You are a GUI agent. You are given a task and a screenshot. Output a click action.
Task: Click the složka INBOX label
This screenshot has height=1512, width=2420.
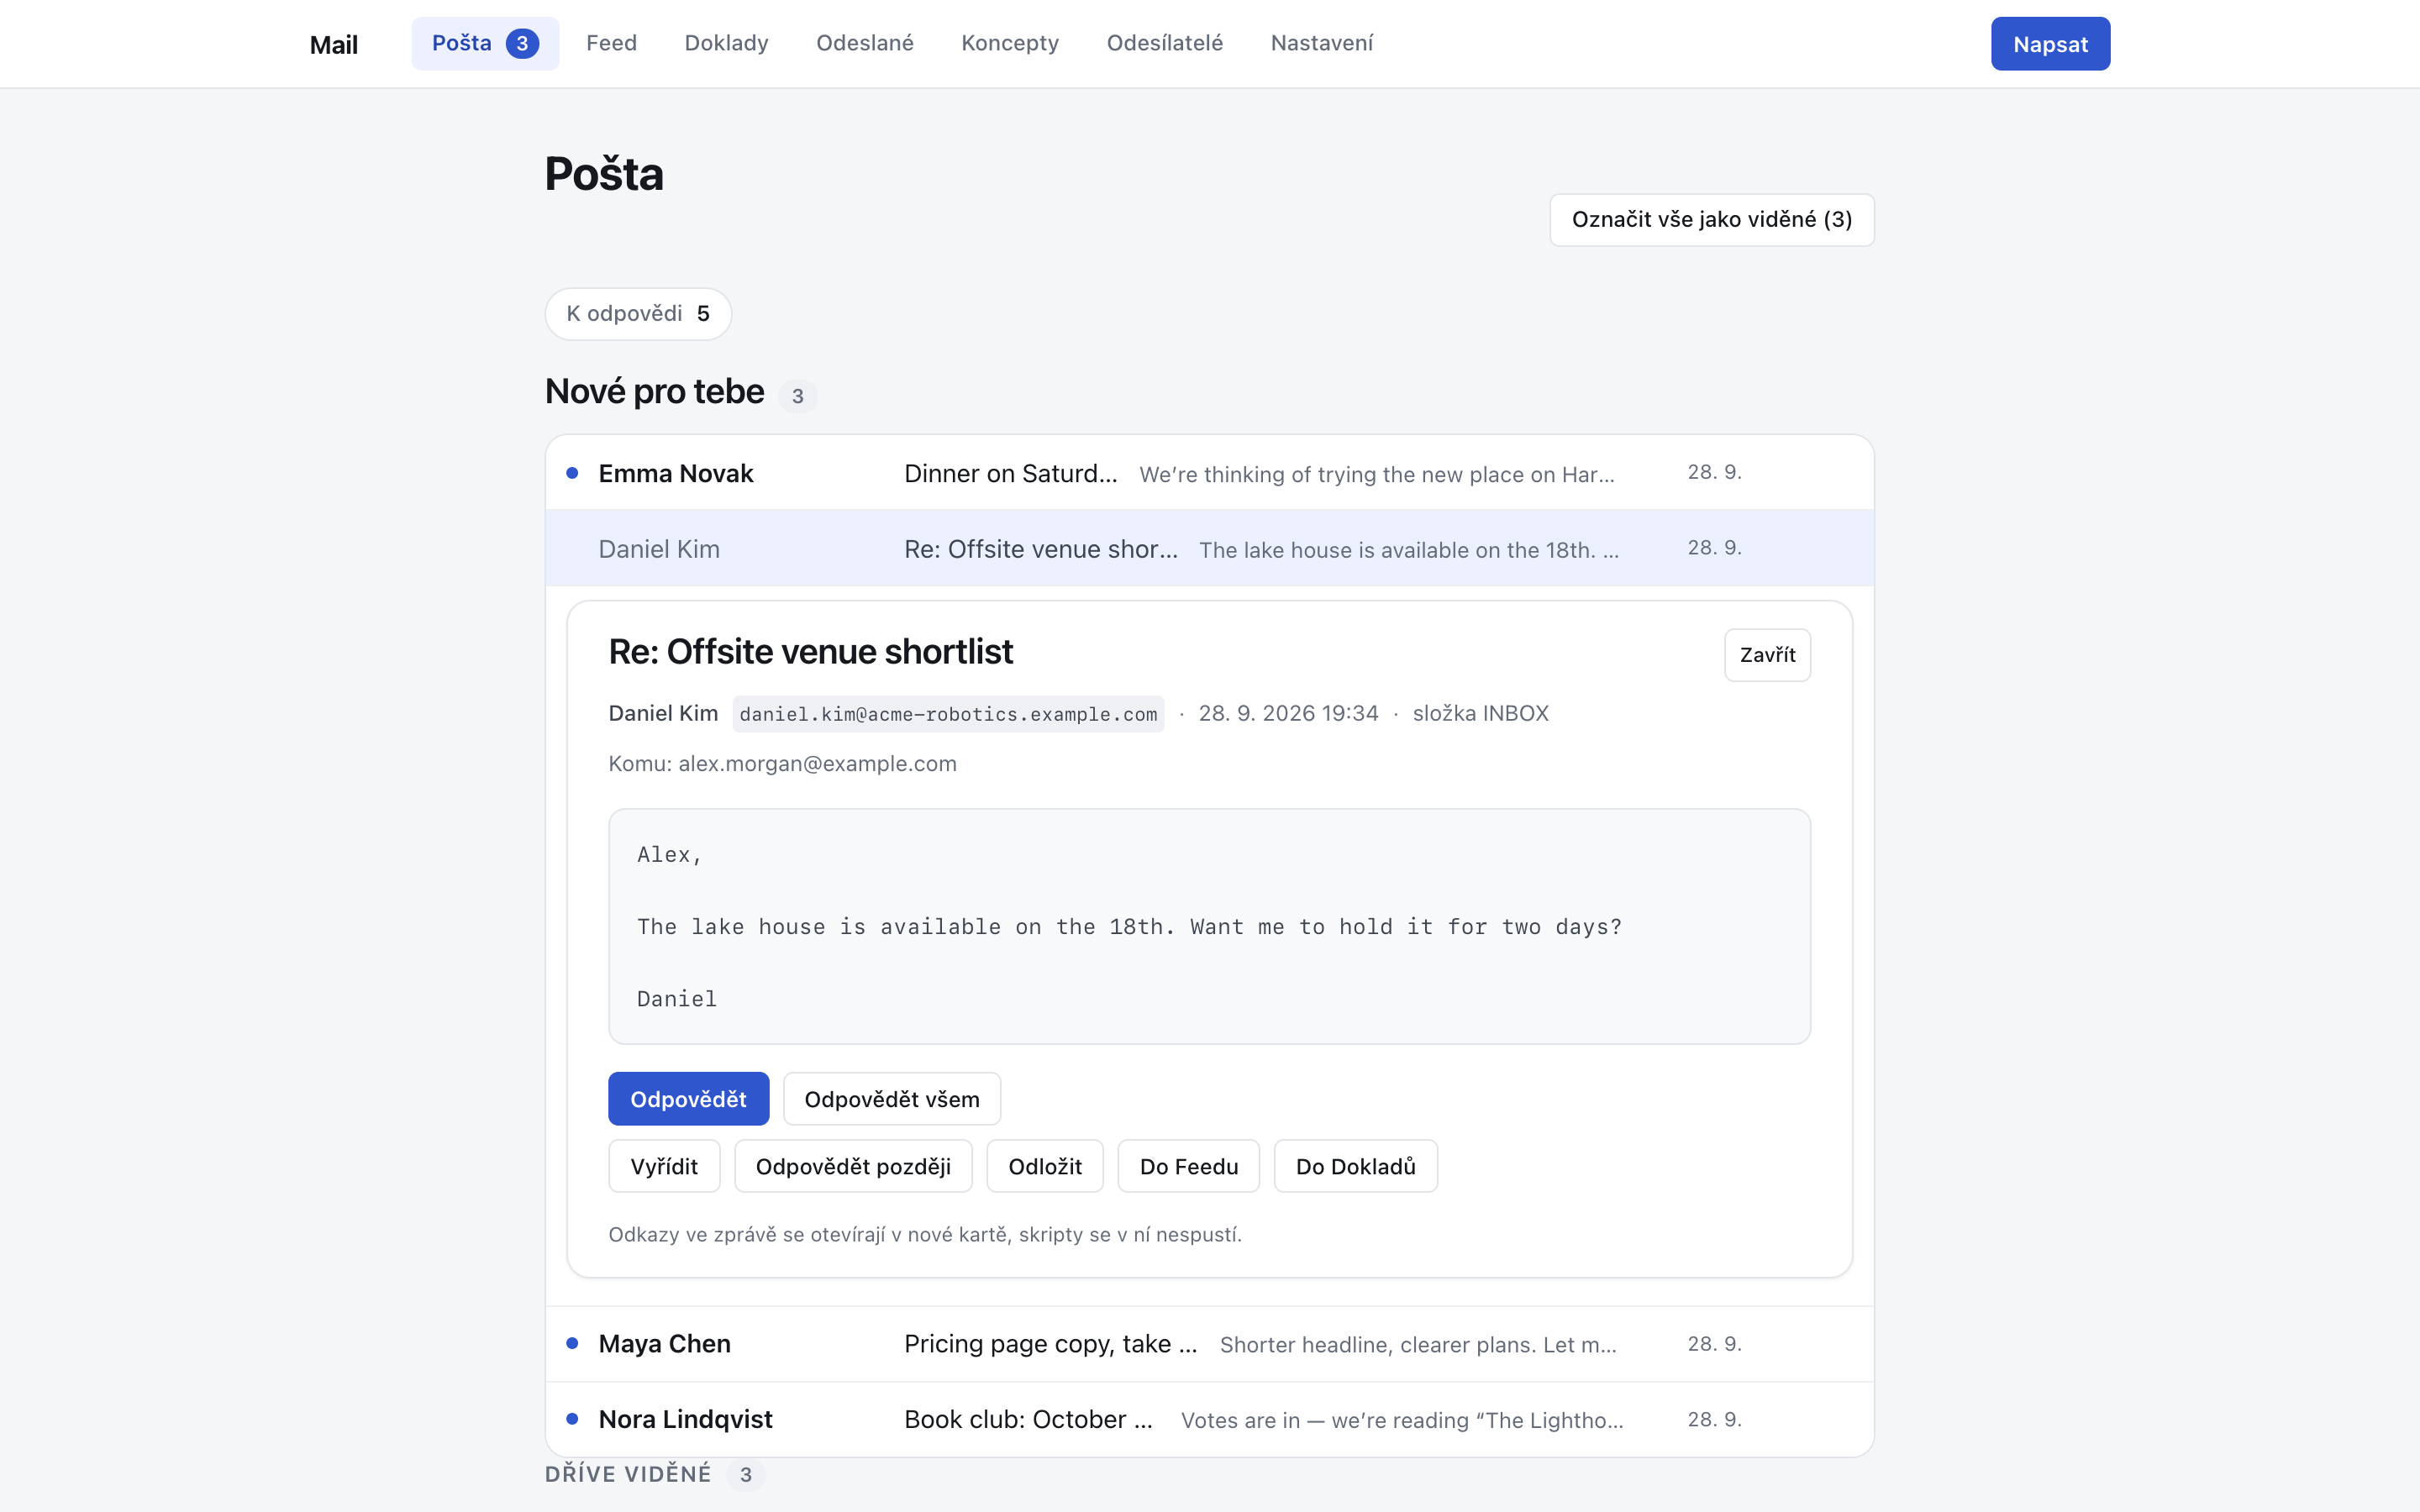(x=1480, y=713)
